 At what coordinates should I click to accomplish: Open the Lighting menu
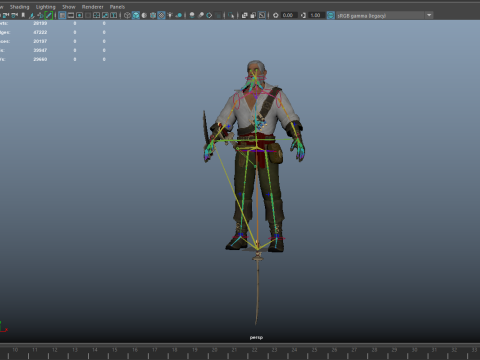tap(46, 7)
